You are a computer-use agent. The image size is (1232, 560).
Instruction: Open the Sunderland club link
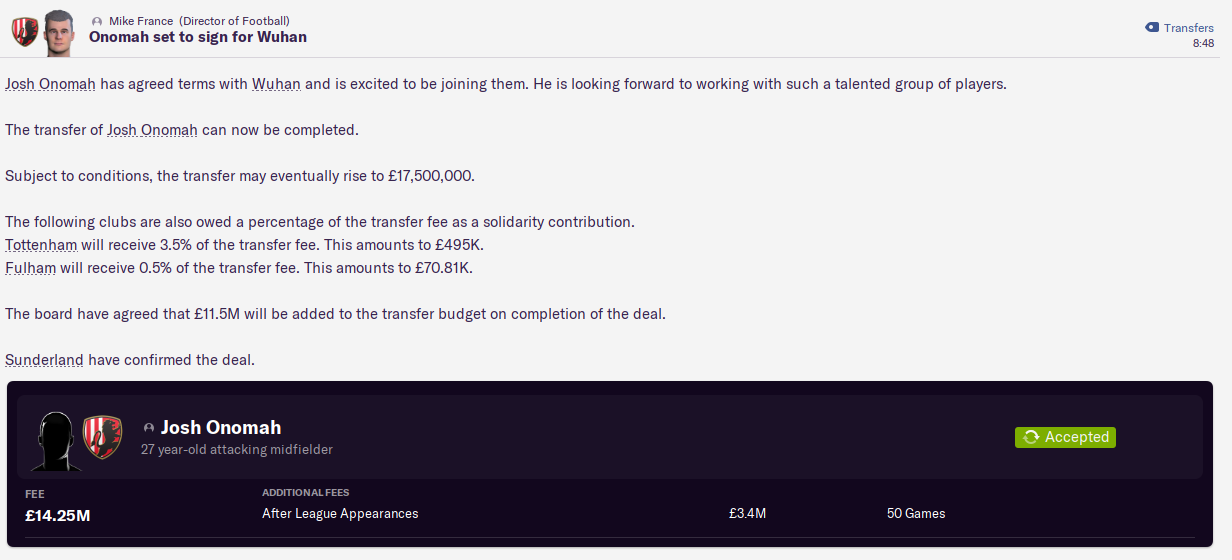pyautogui.click(x=44, y=360)
